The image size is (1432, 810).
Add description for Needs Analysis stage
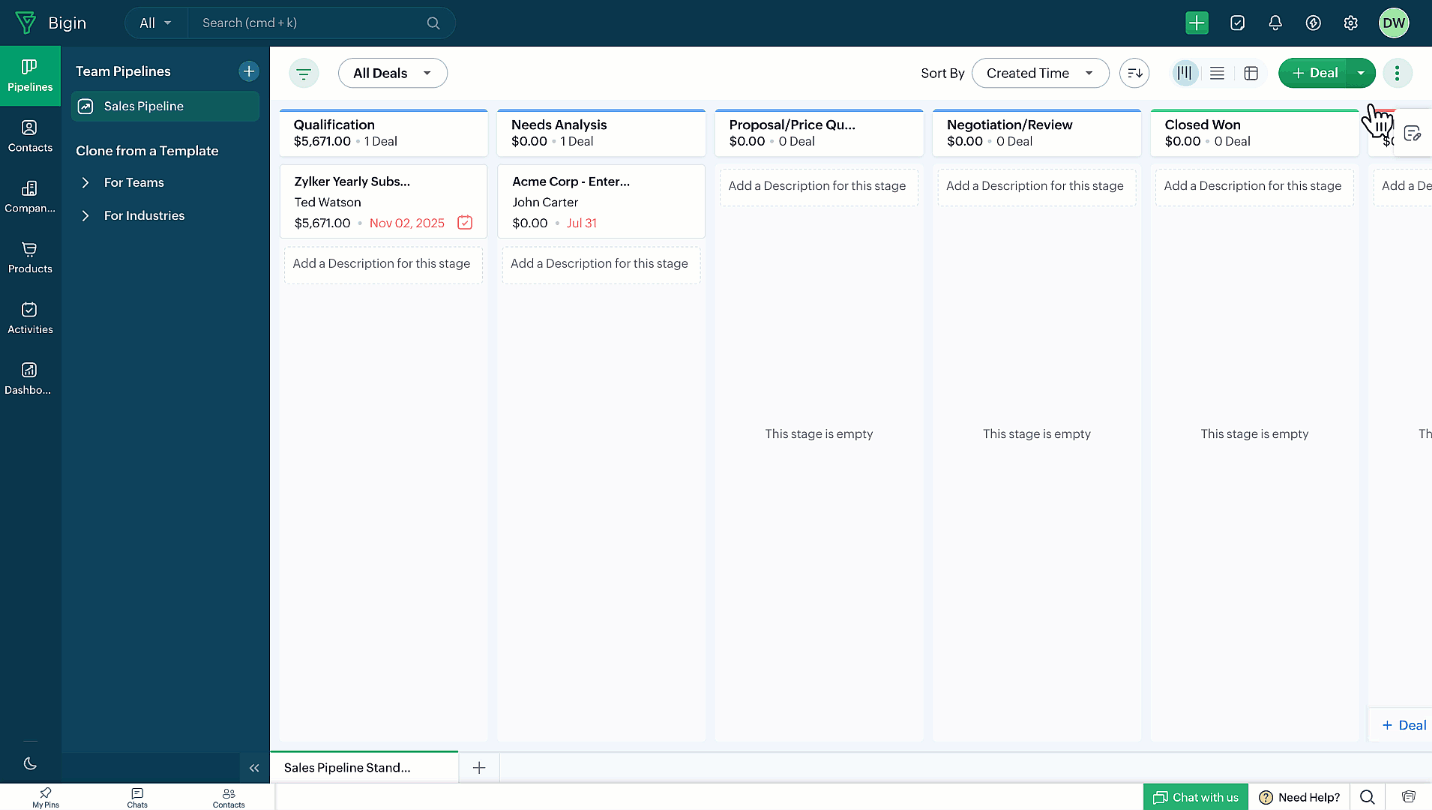pyautogui.click(x=600, y=264)
